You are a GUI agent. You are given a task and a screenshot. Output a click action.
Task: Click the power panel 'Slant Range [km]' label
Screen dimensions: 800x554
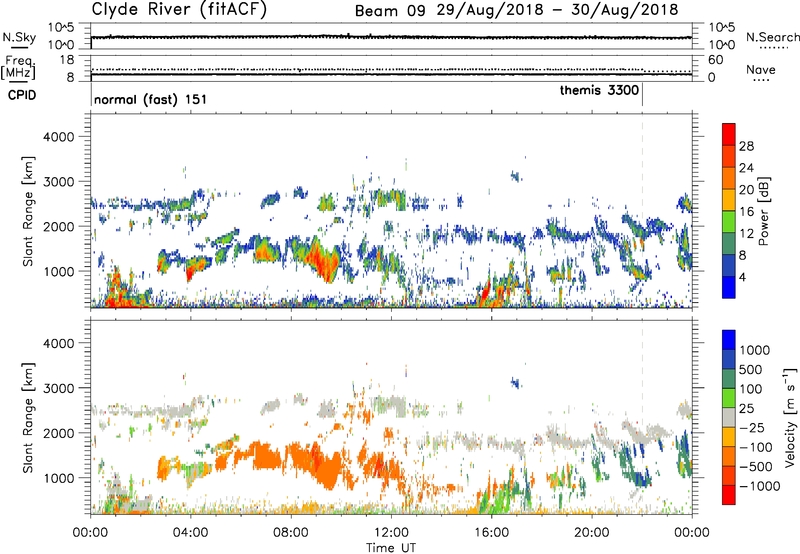click(x=28, y=211)
